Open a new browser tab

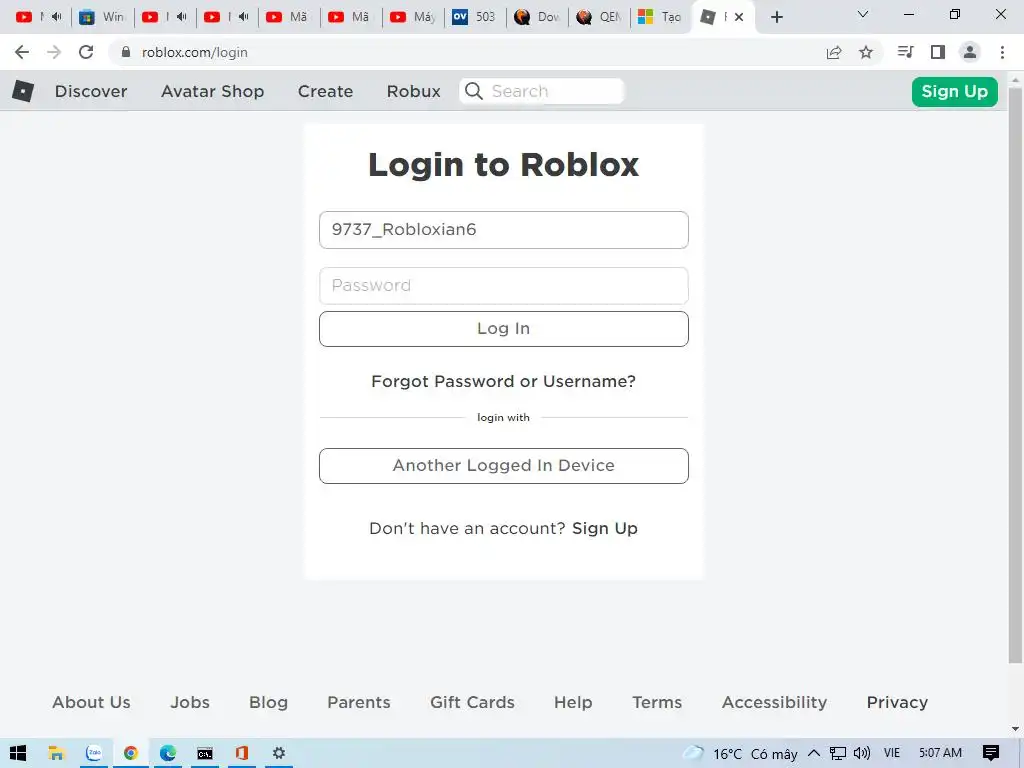click(x=776, y=17)
